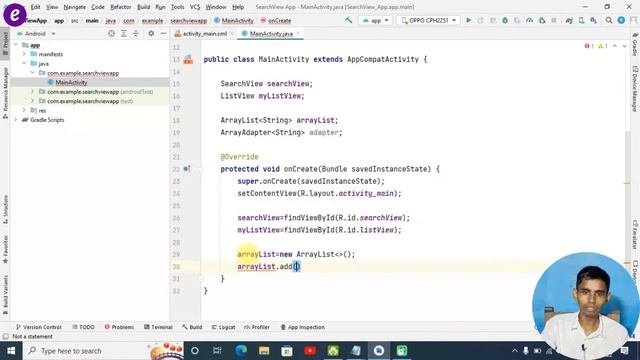Expand Gradle Scripts node
The width and height of the screenshot is (640, 360).
16,120
